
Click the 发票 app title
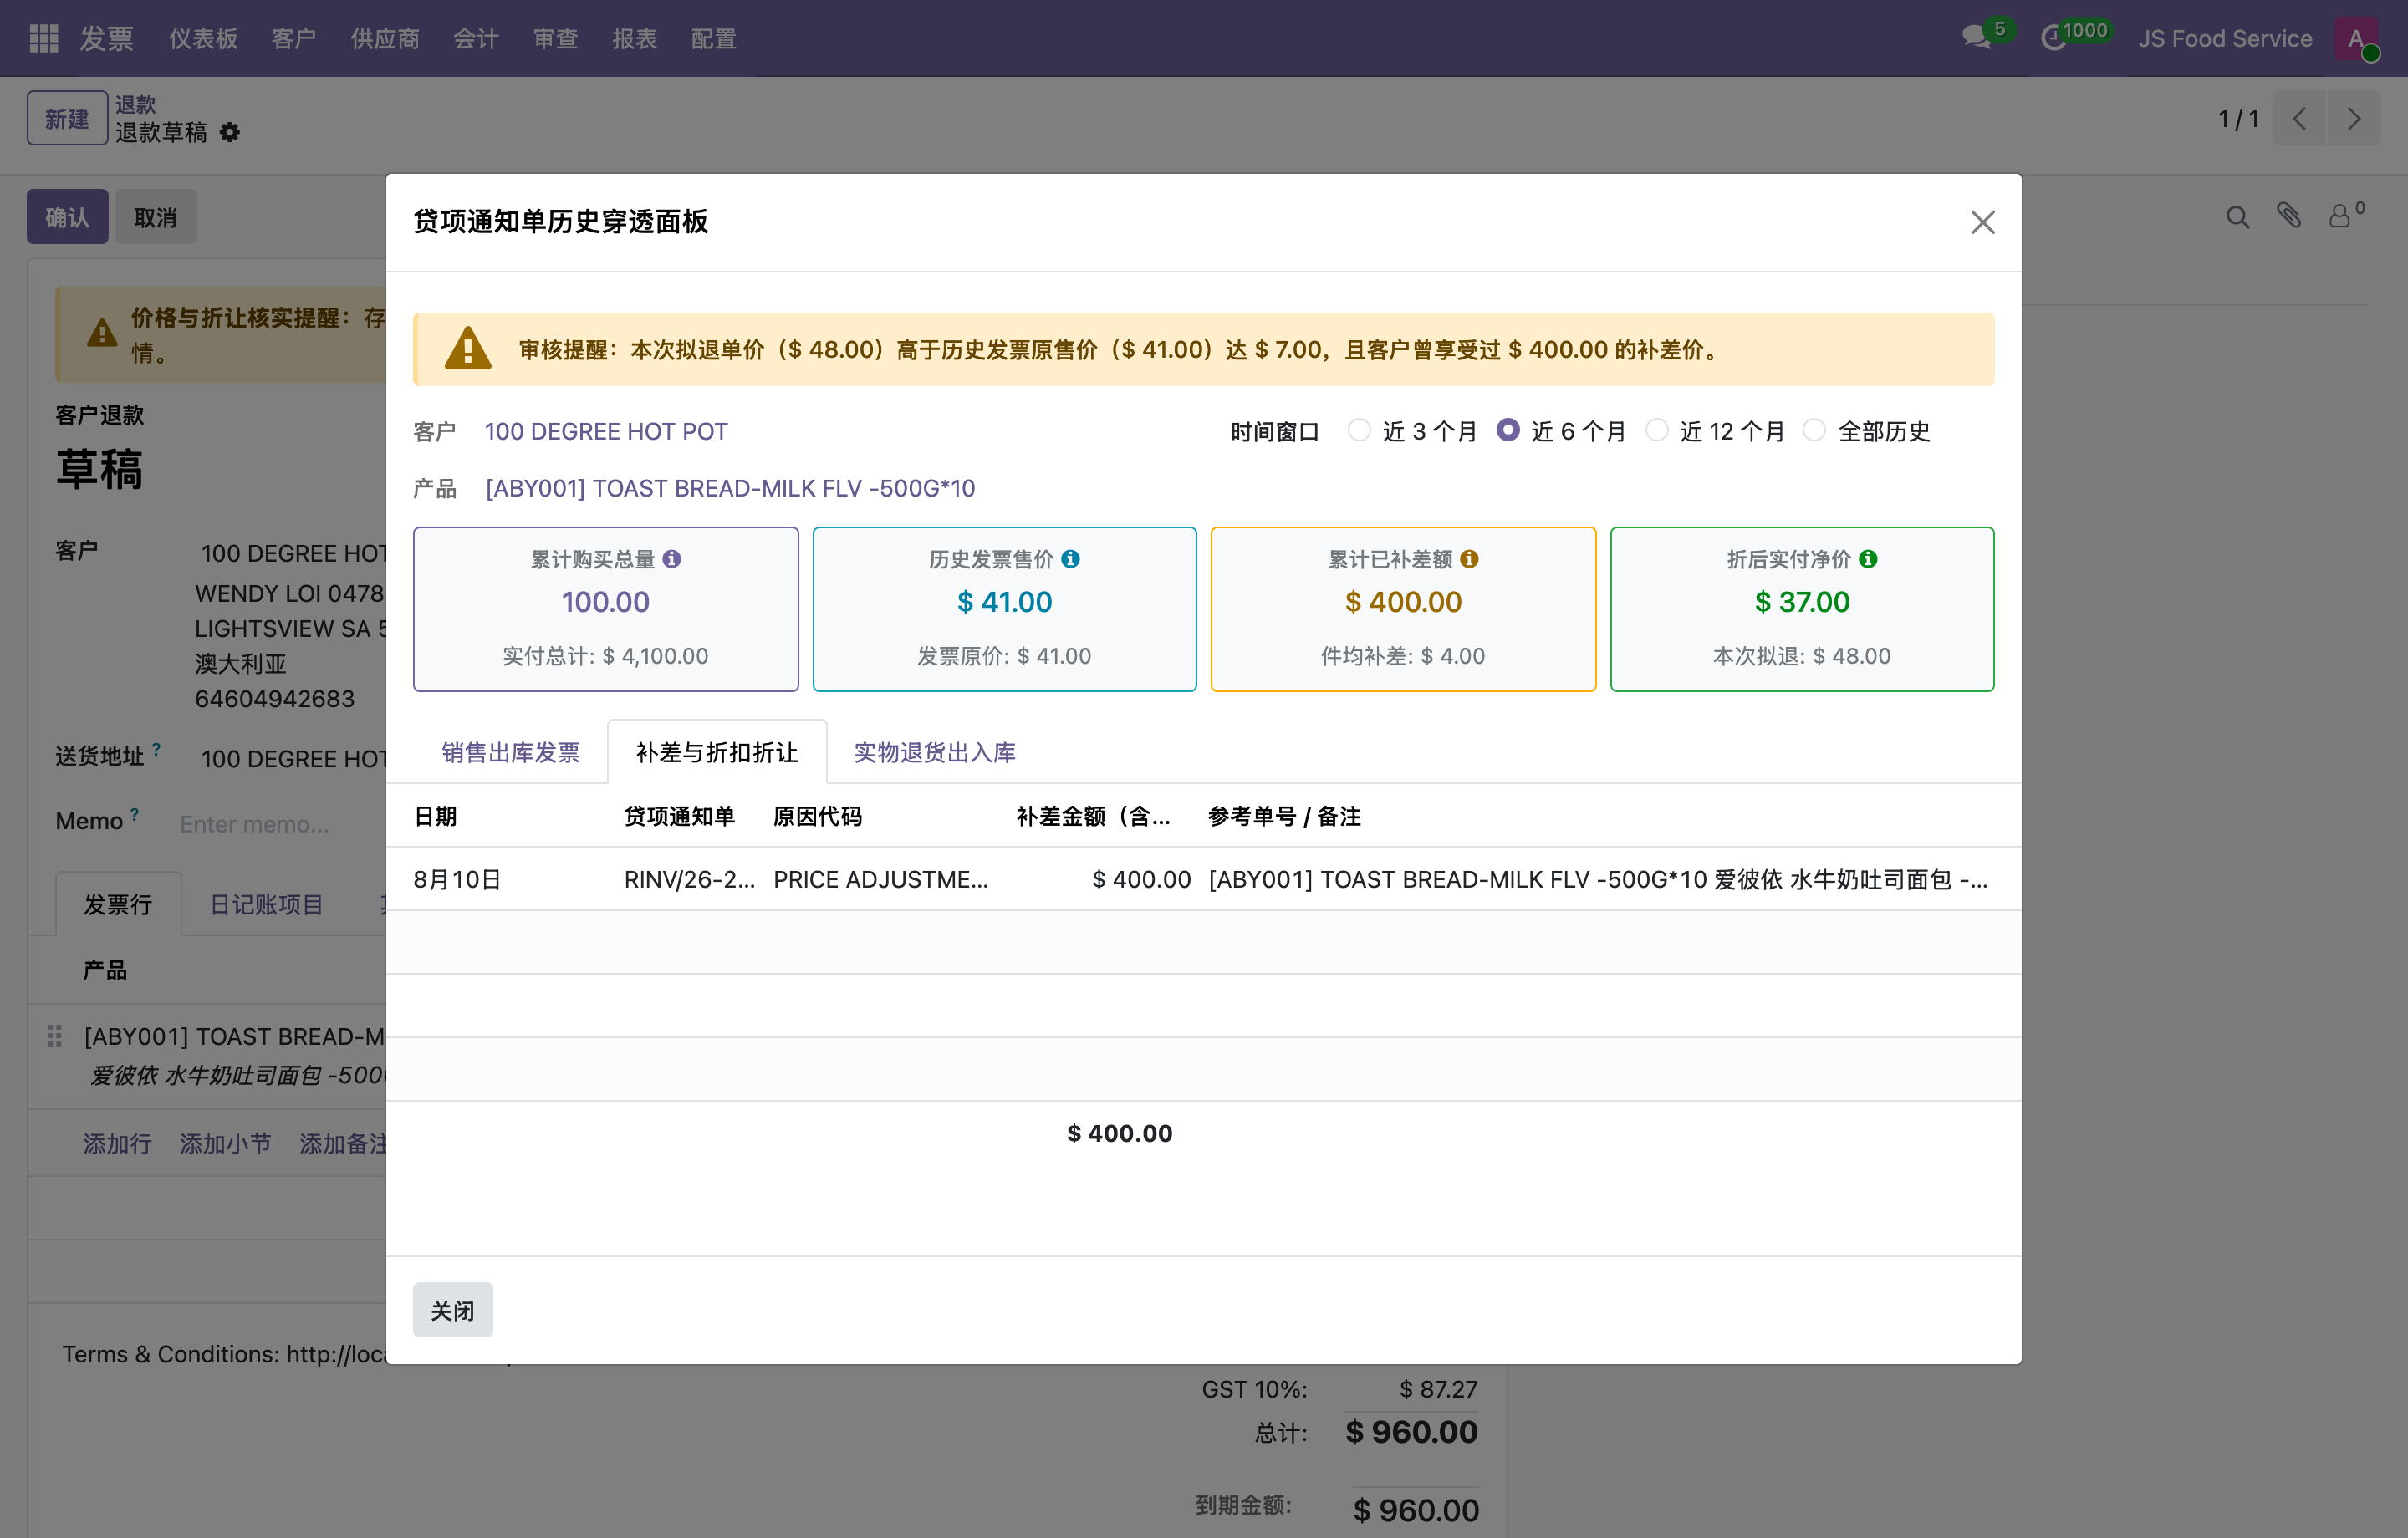[107, 38]
